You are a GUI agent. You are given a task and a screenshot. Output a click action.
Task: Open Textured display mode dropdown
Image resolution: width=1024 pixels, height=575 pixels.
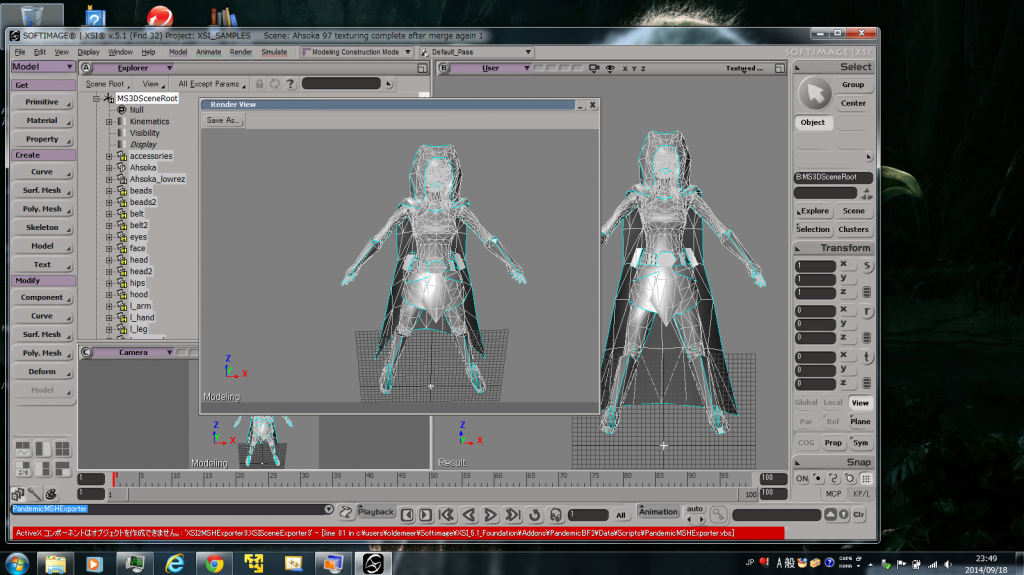(744, 68)
